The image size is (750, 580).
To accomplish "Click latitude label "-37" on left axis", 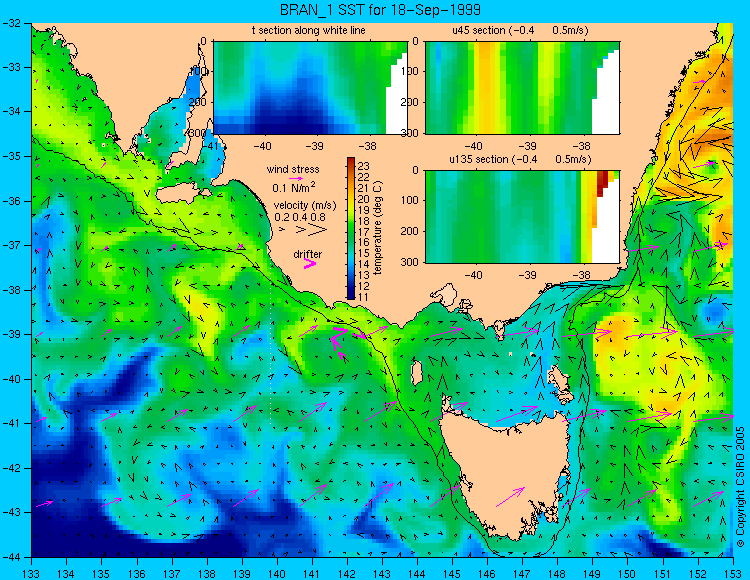I will pos(13,245).
